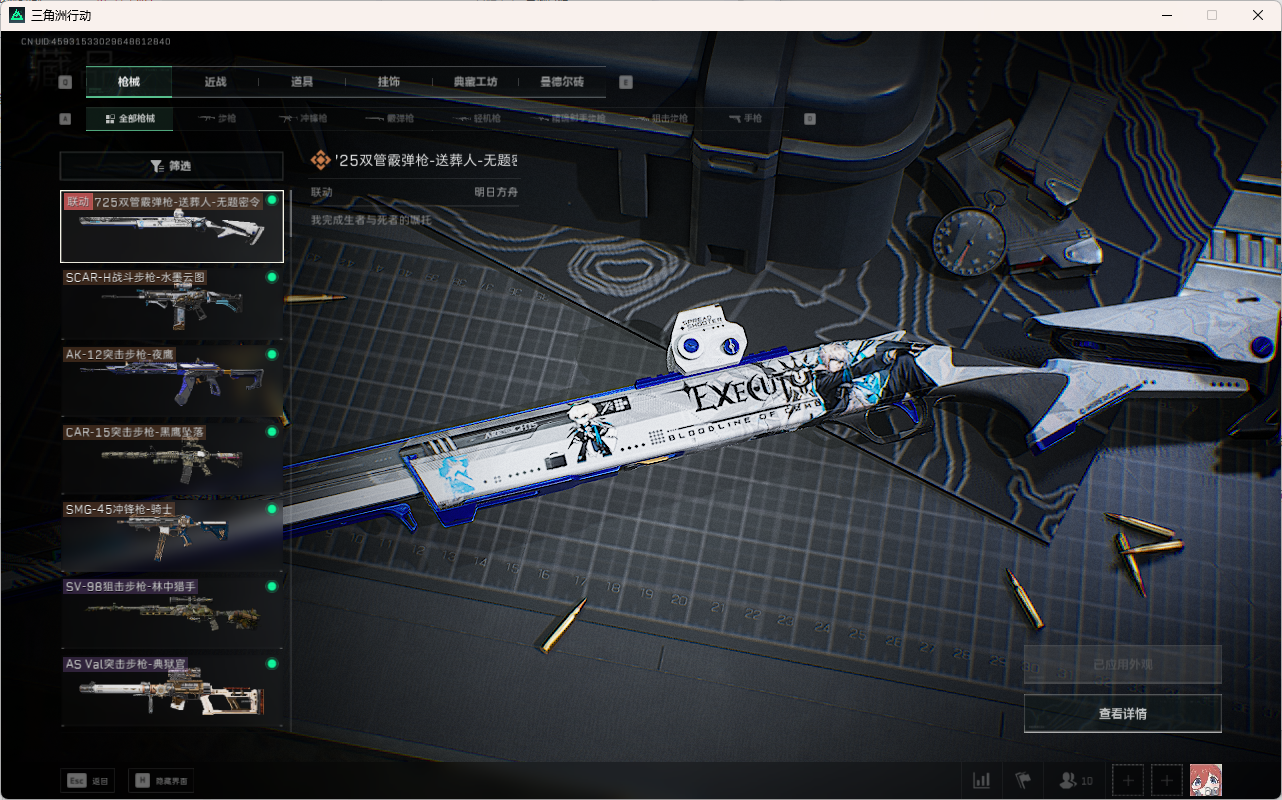Filter by 手枪 pistol category
This screenshot has width=1282, height=800.
[745, 118]
